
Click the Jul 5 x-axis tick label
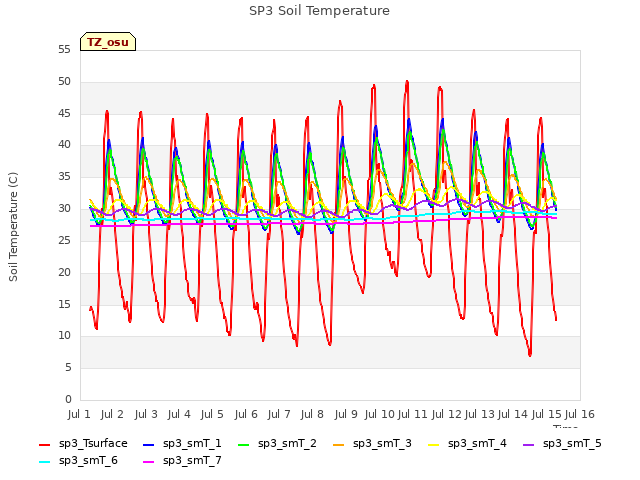click(x=212, y=414)
